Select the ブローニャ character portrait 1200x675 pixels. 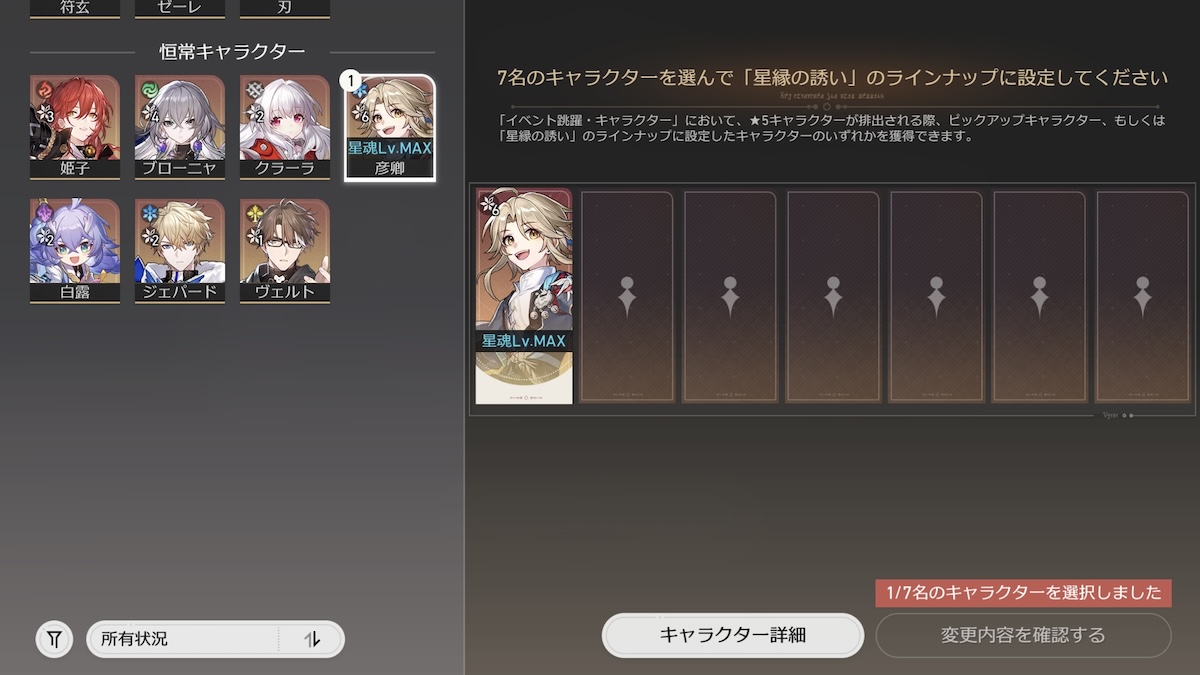click(180, 128)
